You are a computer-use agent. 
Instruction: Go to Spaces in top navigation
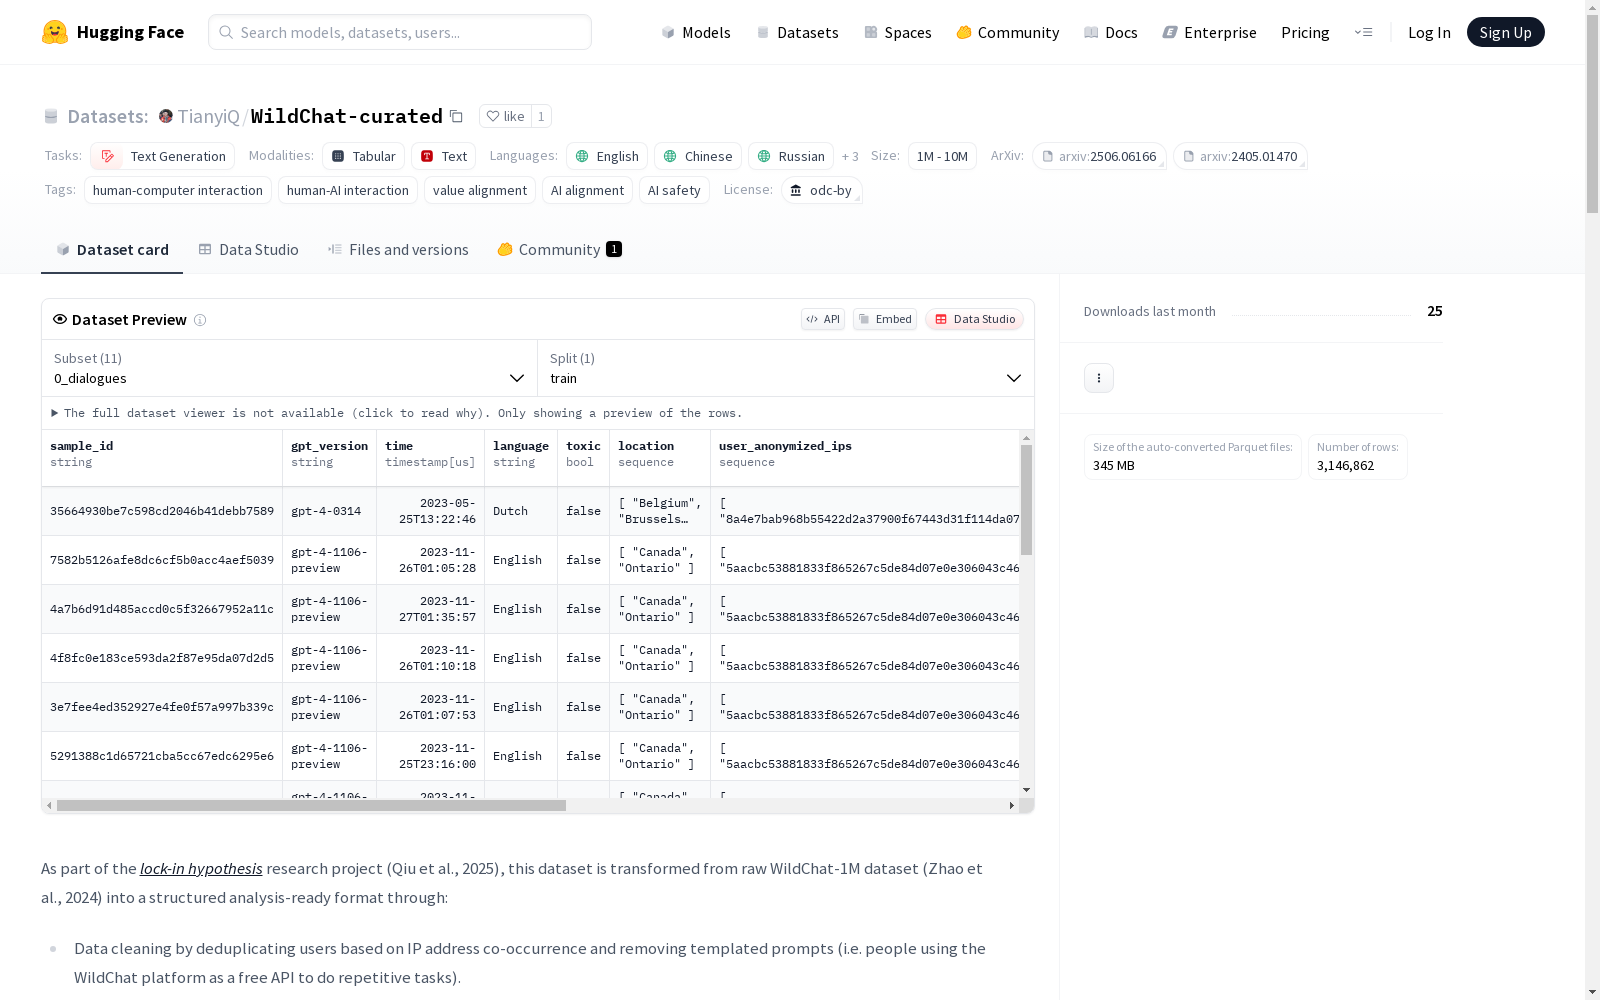pos(898,32)
